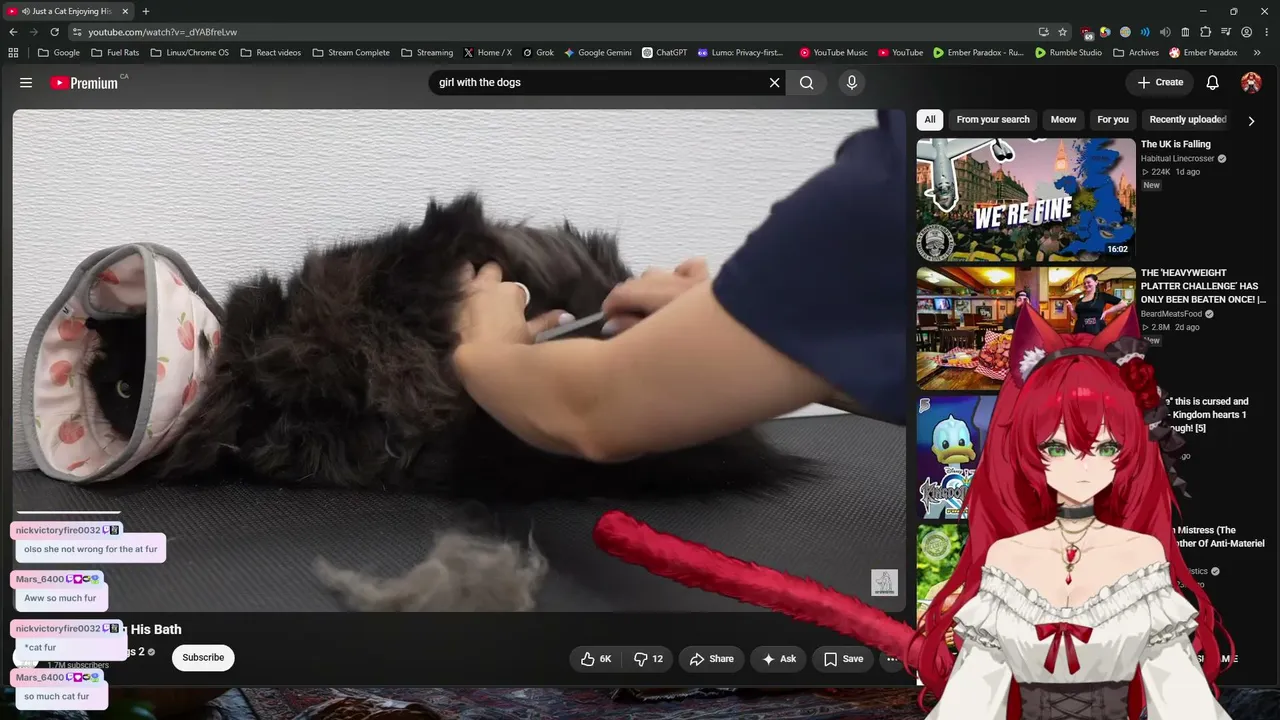
Task: Open the Archives bookmarks folder
Action: [1136, 53]
